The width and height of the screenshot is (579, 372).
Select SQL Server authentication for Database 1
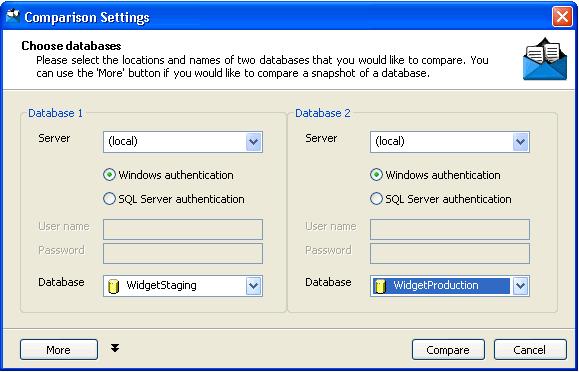point(109,199)
